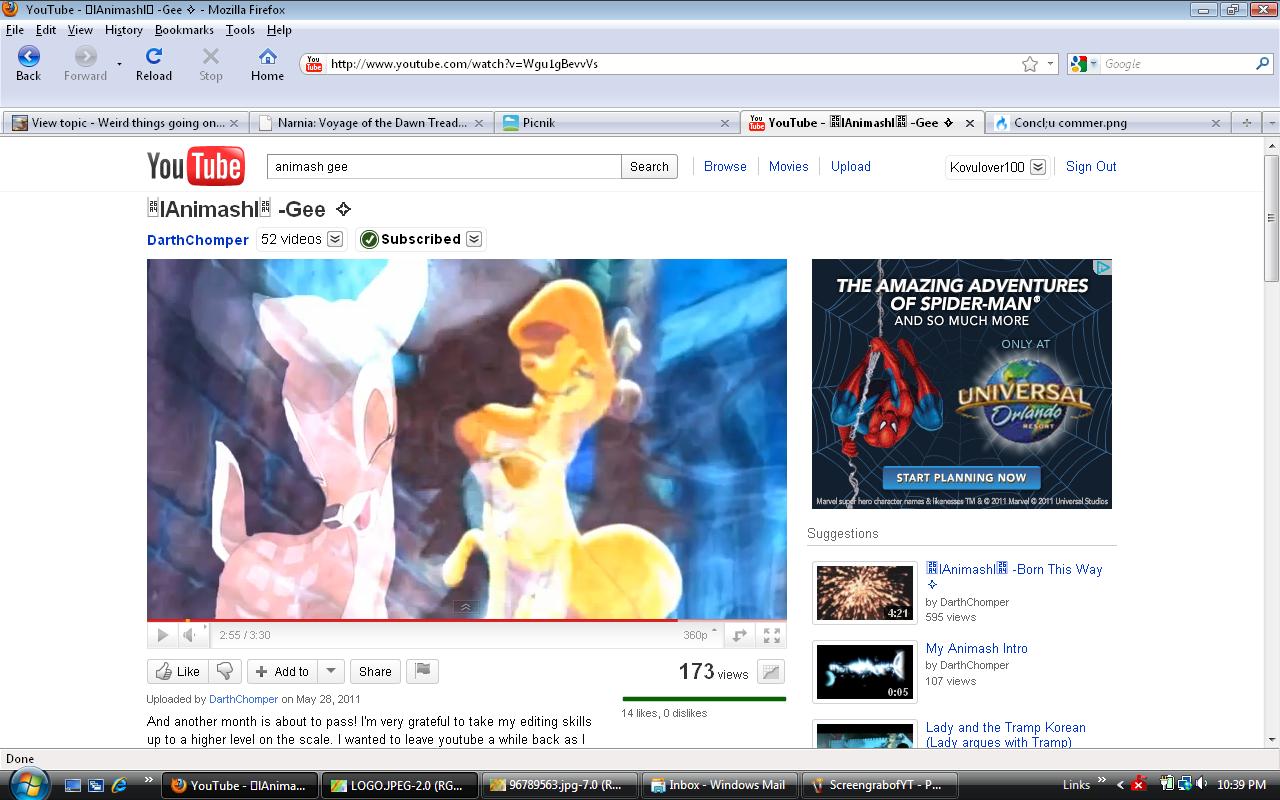Image resolution: width=1280 pixels, height=800 pixels.
Task: Click the dislike thumbs-down icon
Action: pos(225,671)
